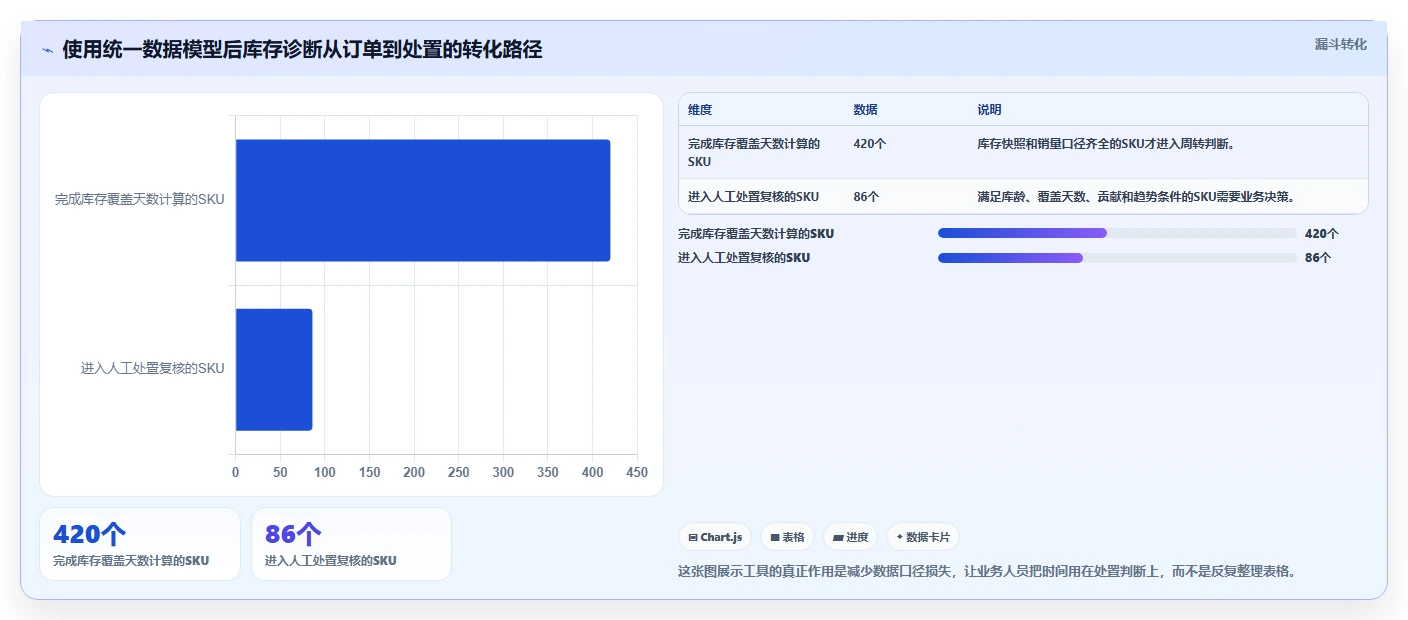The height and width of the screenshot is (620, 1408).
Task: Click the 420个 value beside progress bar
Action: pyautogui.click(x=1322, y=234)
